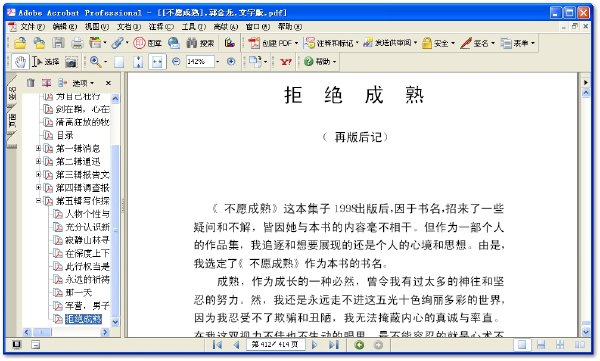Image resolution: width=600 pixels, height=361 pixels.
Task: Open 帮助 help toolbar dropdown
Action: pyautogui.click(x=320, y=62)
